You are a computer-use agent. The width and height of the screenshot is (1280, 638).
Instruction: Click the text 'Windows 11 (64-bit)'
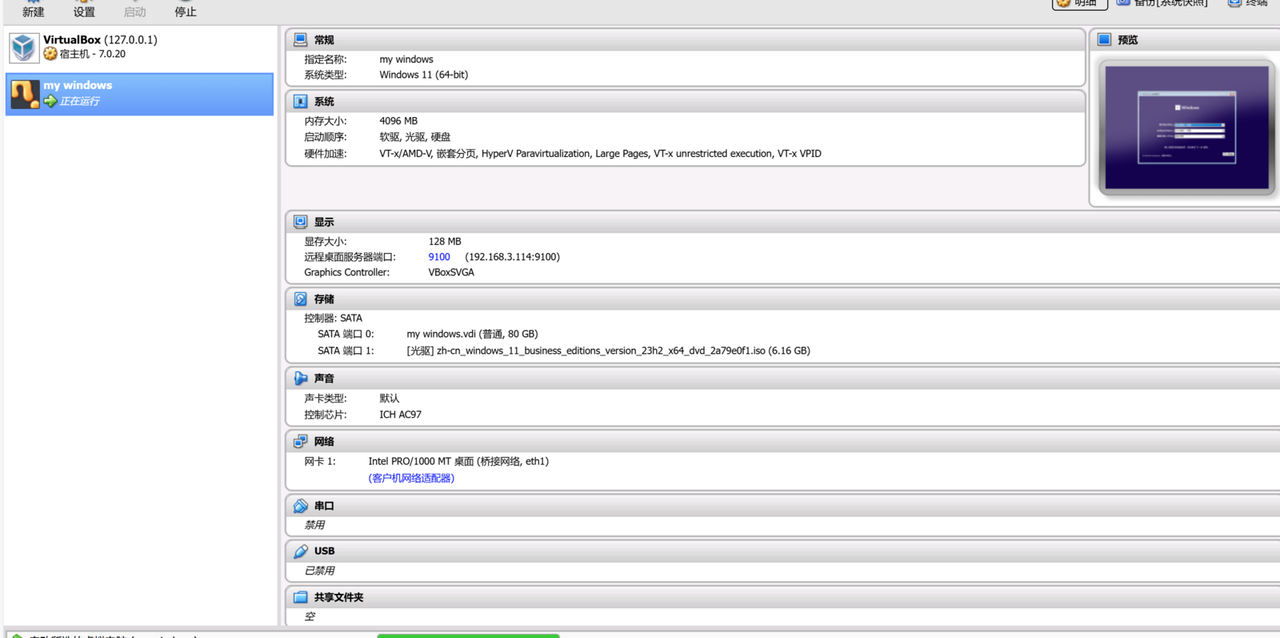pyautogui.click(x=423, y=75)
